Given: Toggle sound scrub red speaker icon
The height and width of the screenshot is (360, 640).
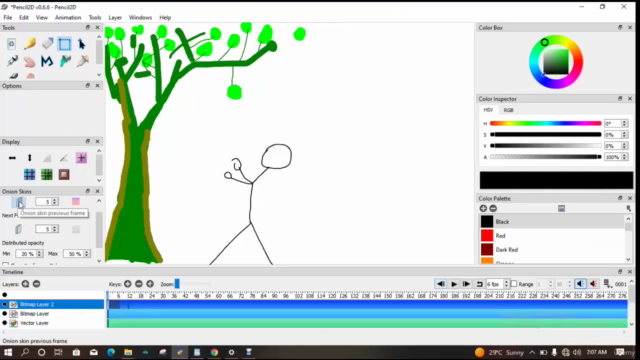Looking at the screenshot, I should click(594, 284).
